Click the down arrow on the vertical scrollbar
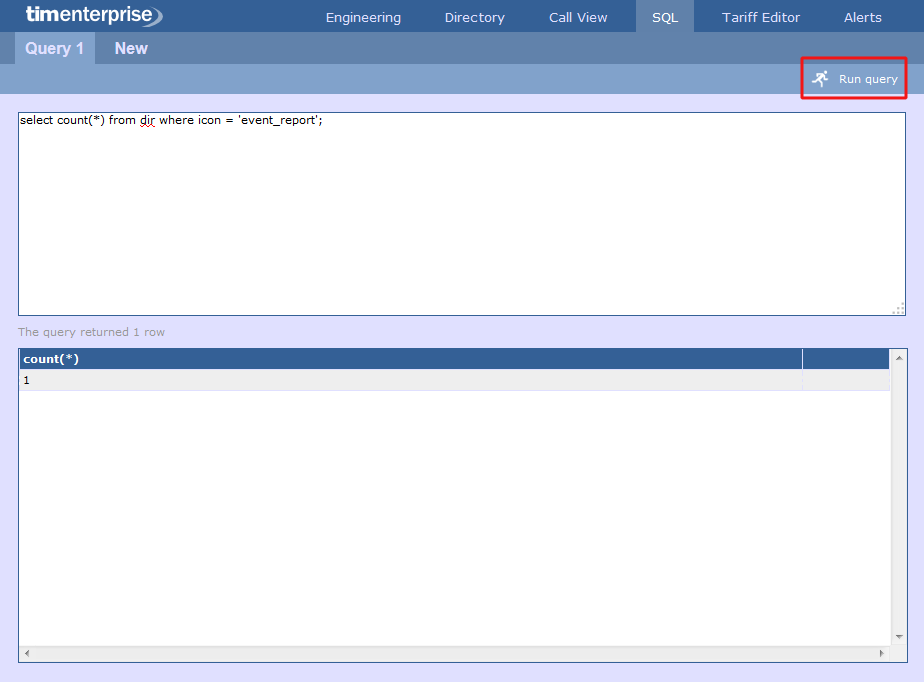This screenshot has height=682, width=924. (898, 637)
